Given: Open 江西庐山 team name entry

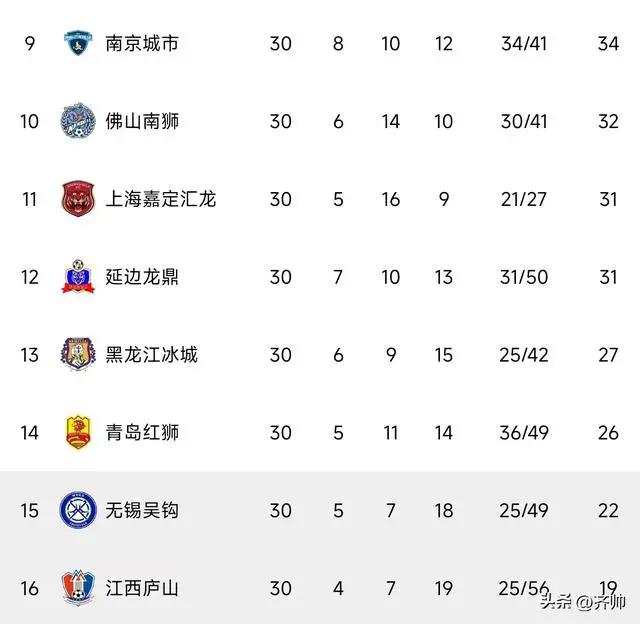Looking at the screenshot, I should (142, 588).
